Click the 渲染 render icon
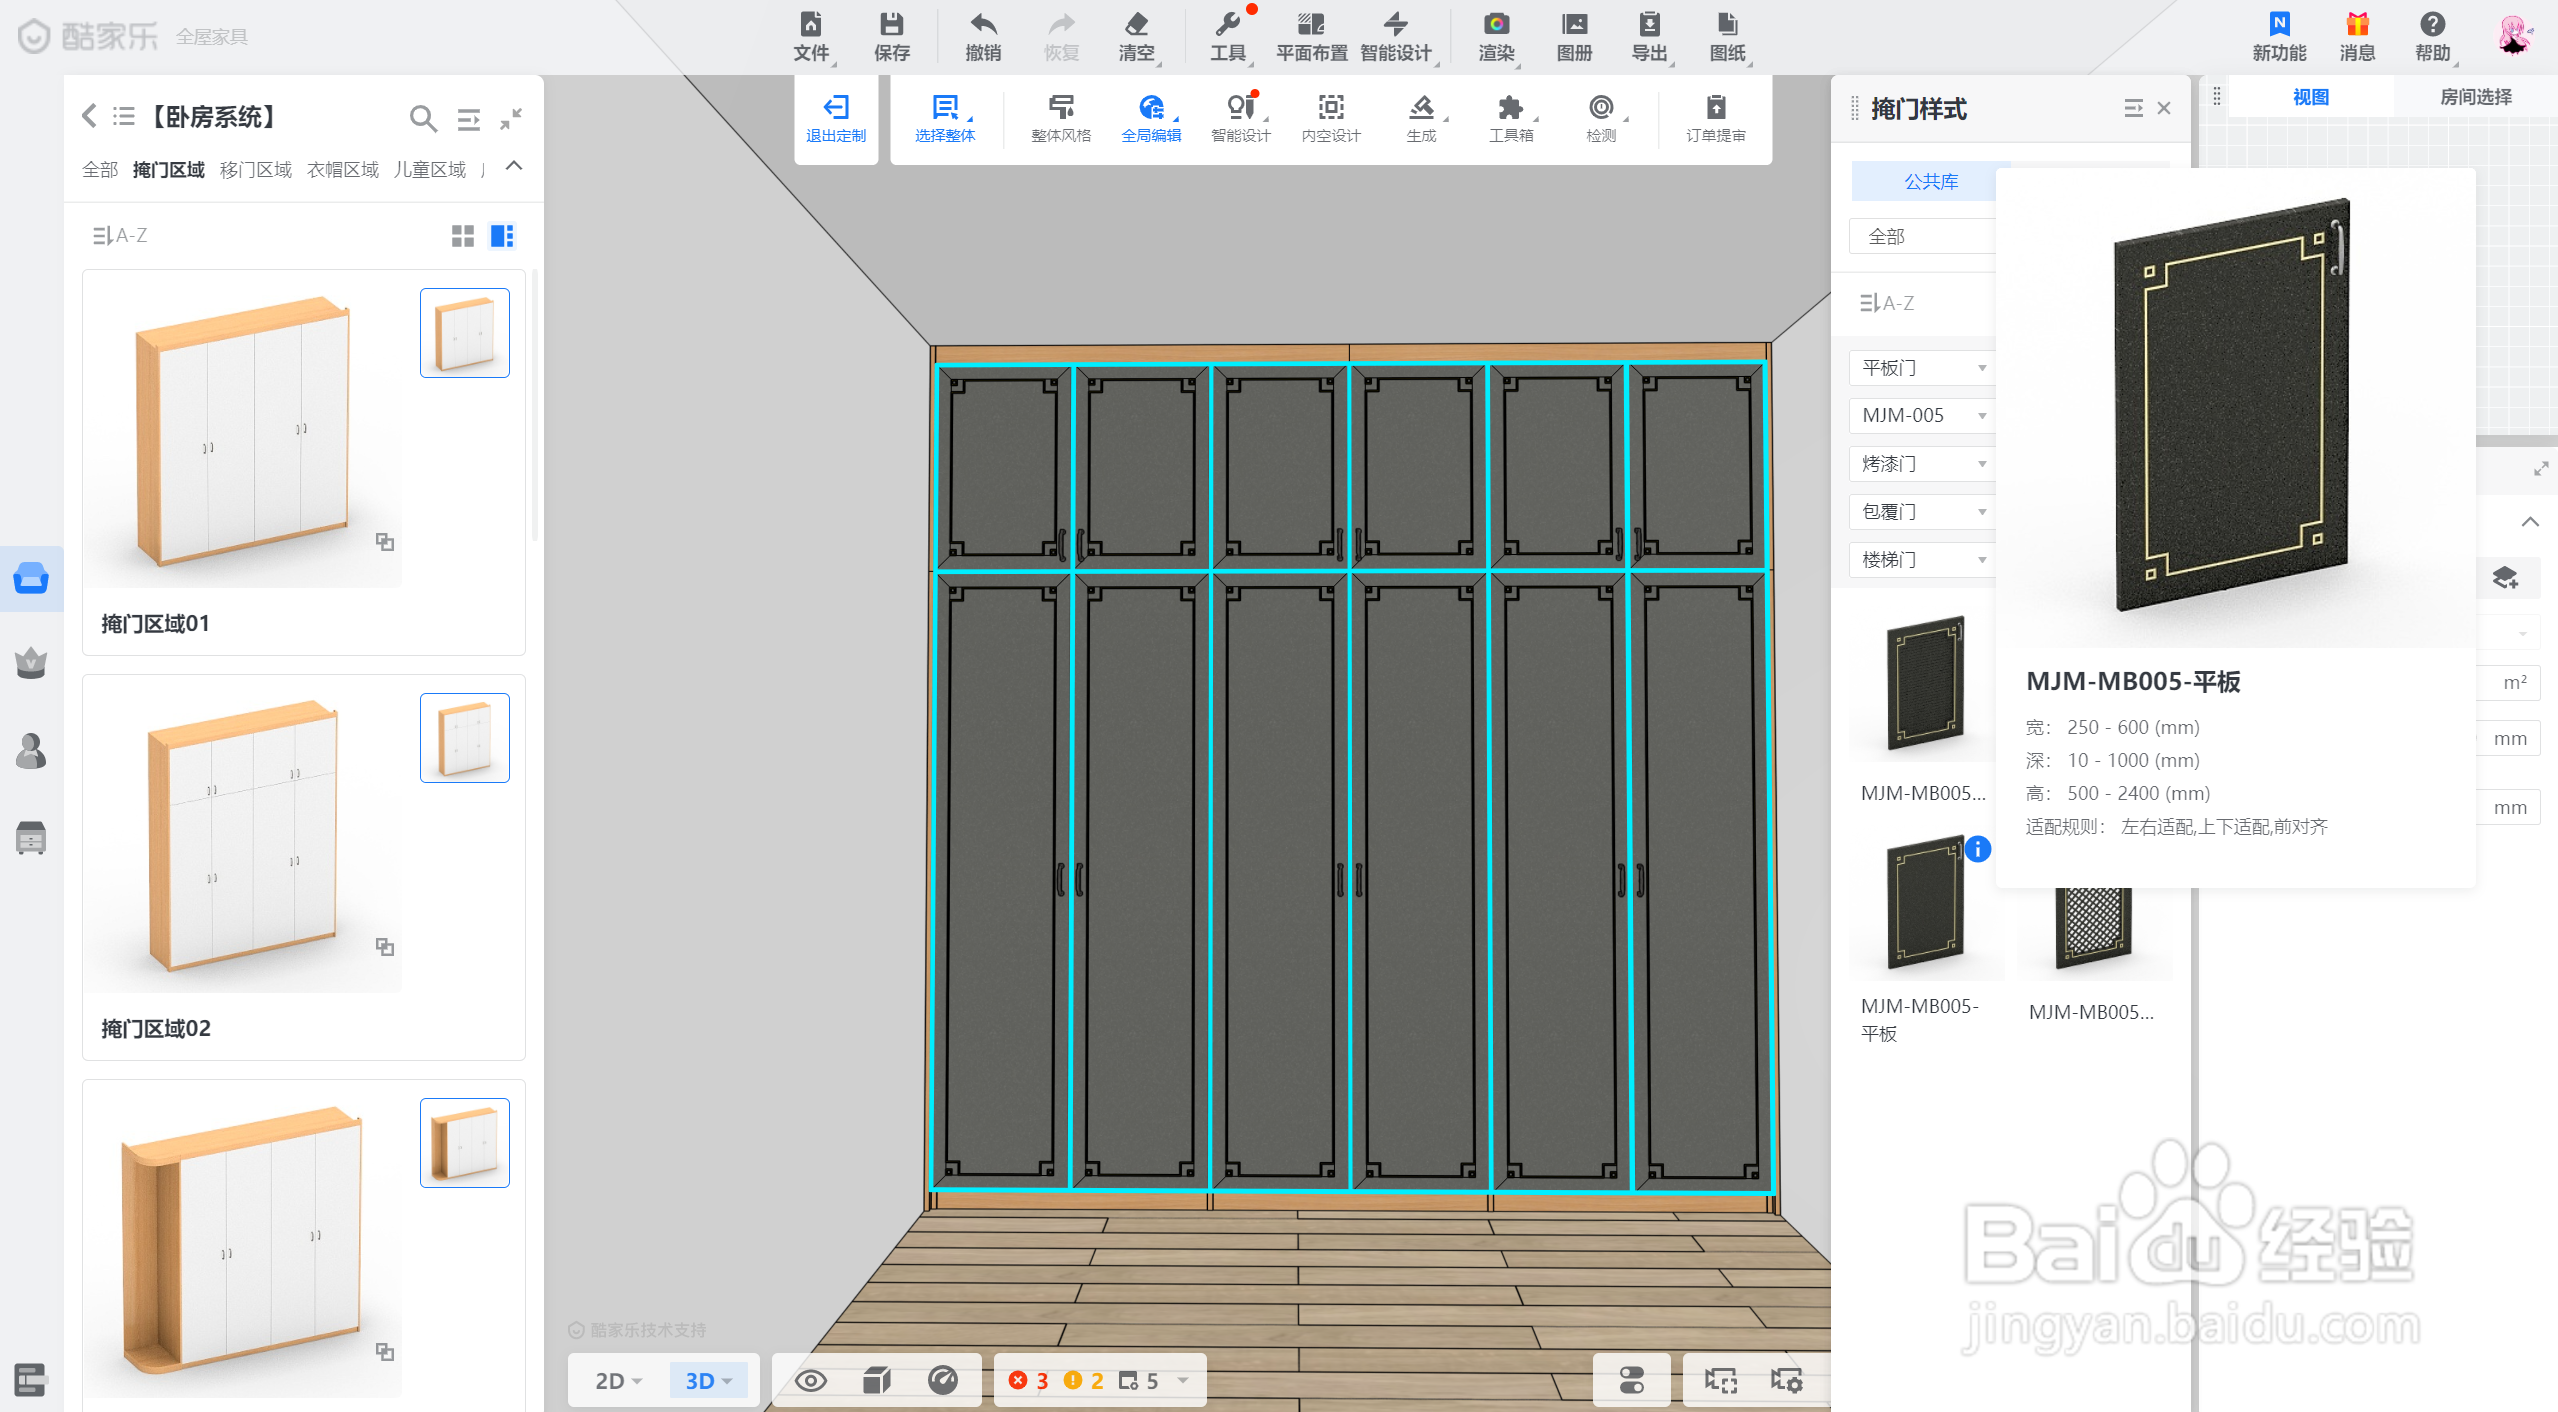2558x1412 pixels. tap(1495, 36)
